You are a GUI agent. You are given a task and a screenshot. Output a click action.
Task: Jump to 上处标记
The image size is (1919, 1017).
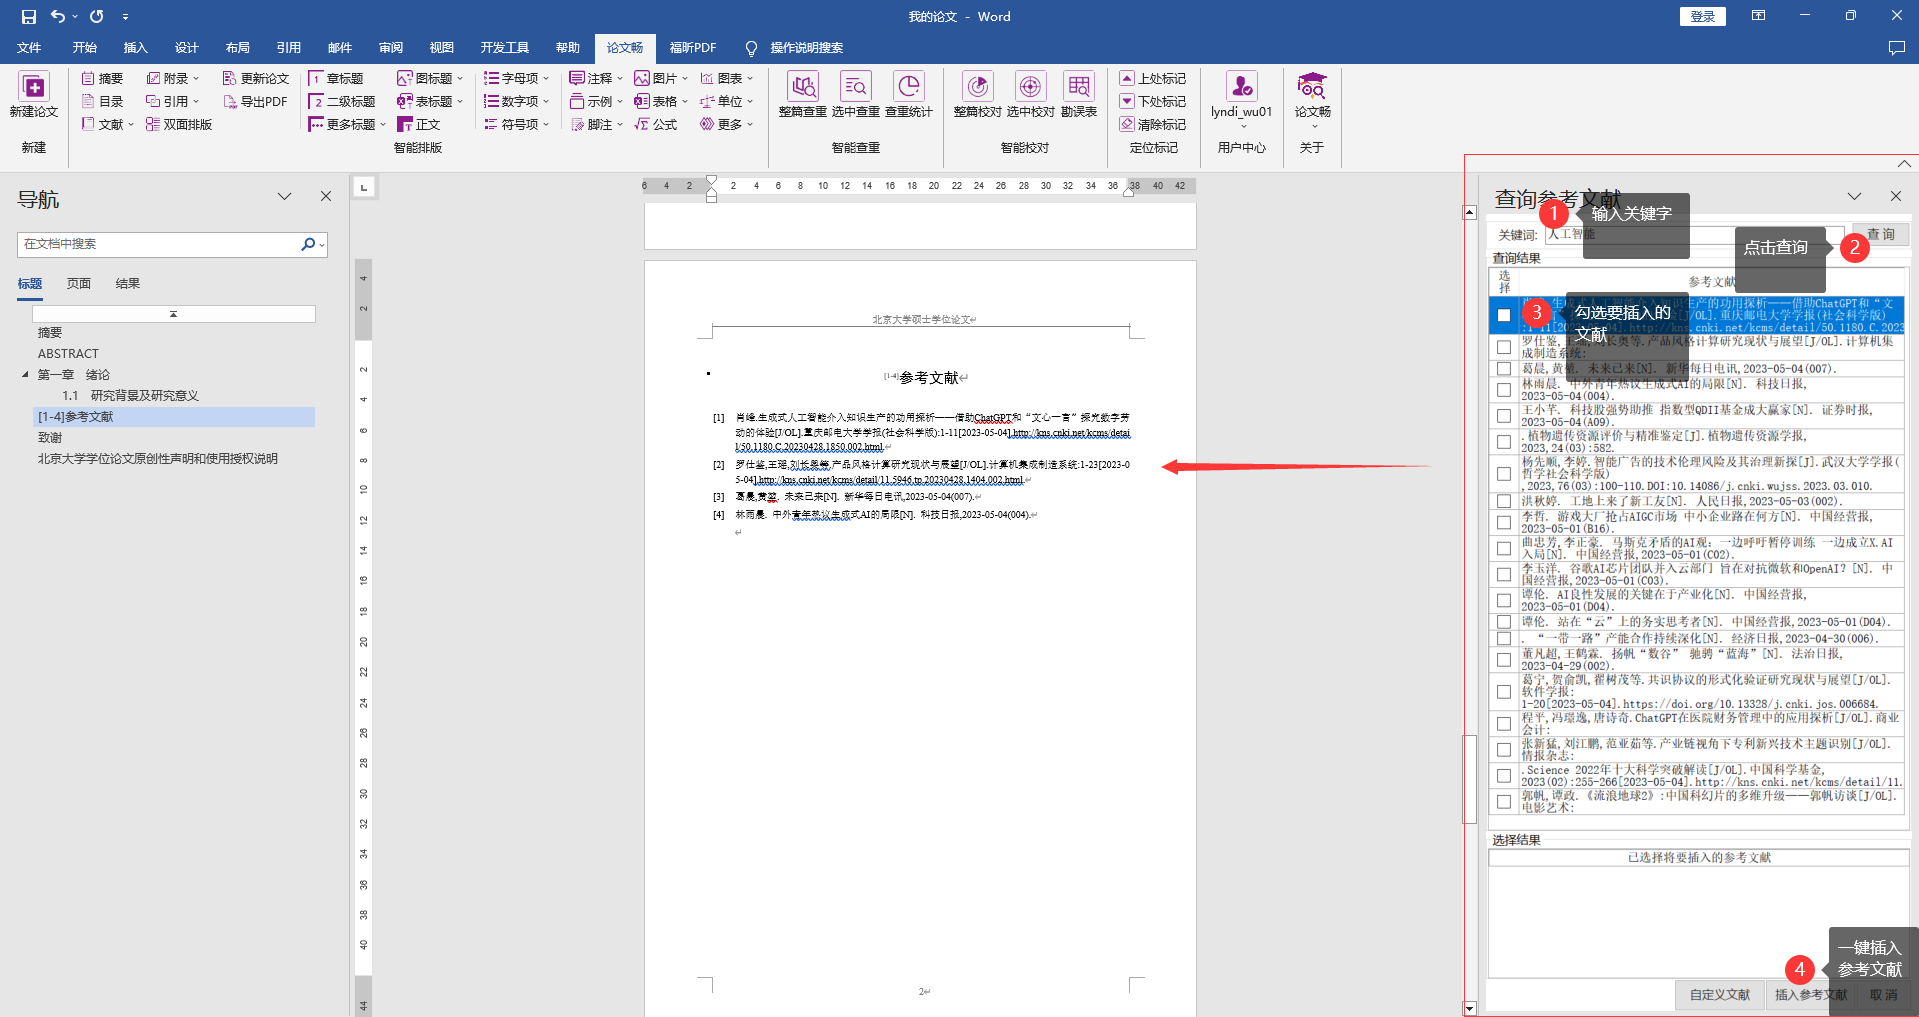1153,78
